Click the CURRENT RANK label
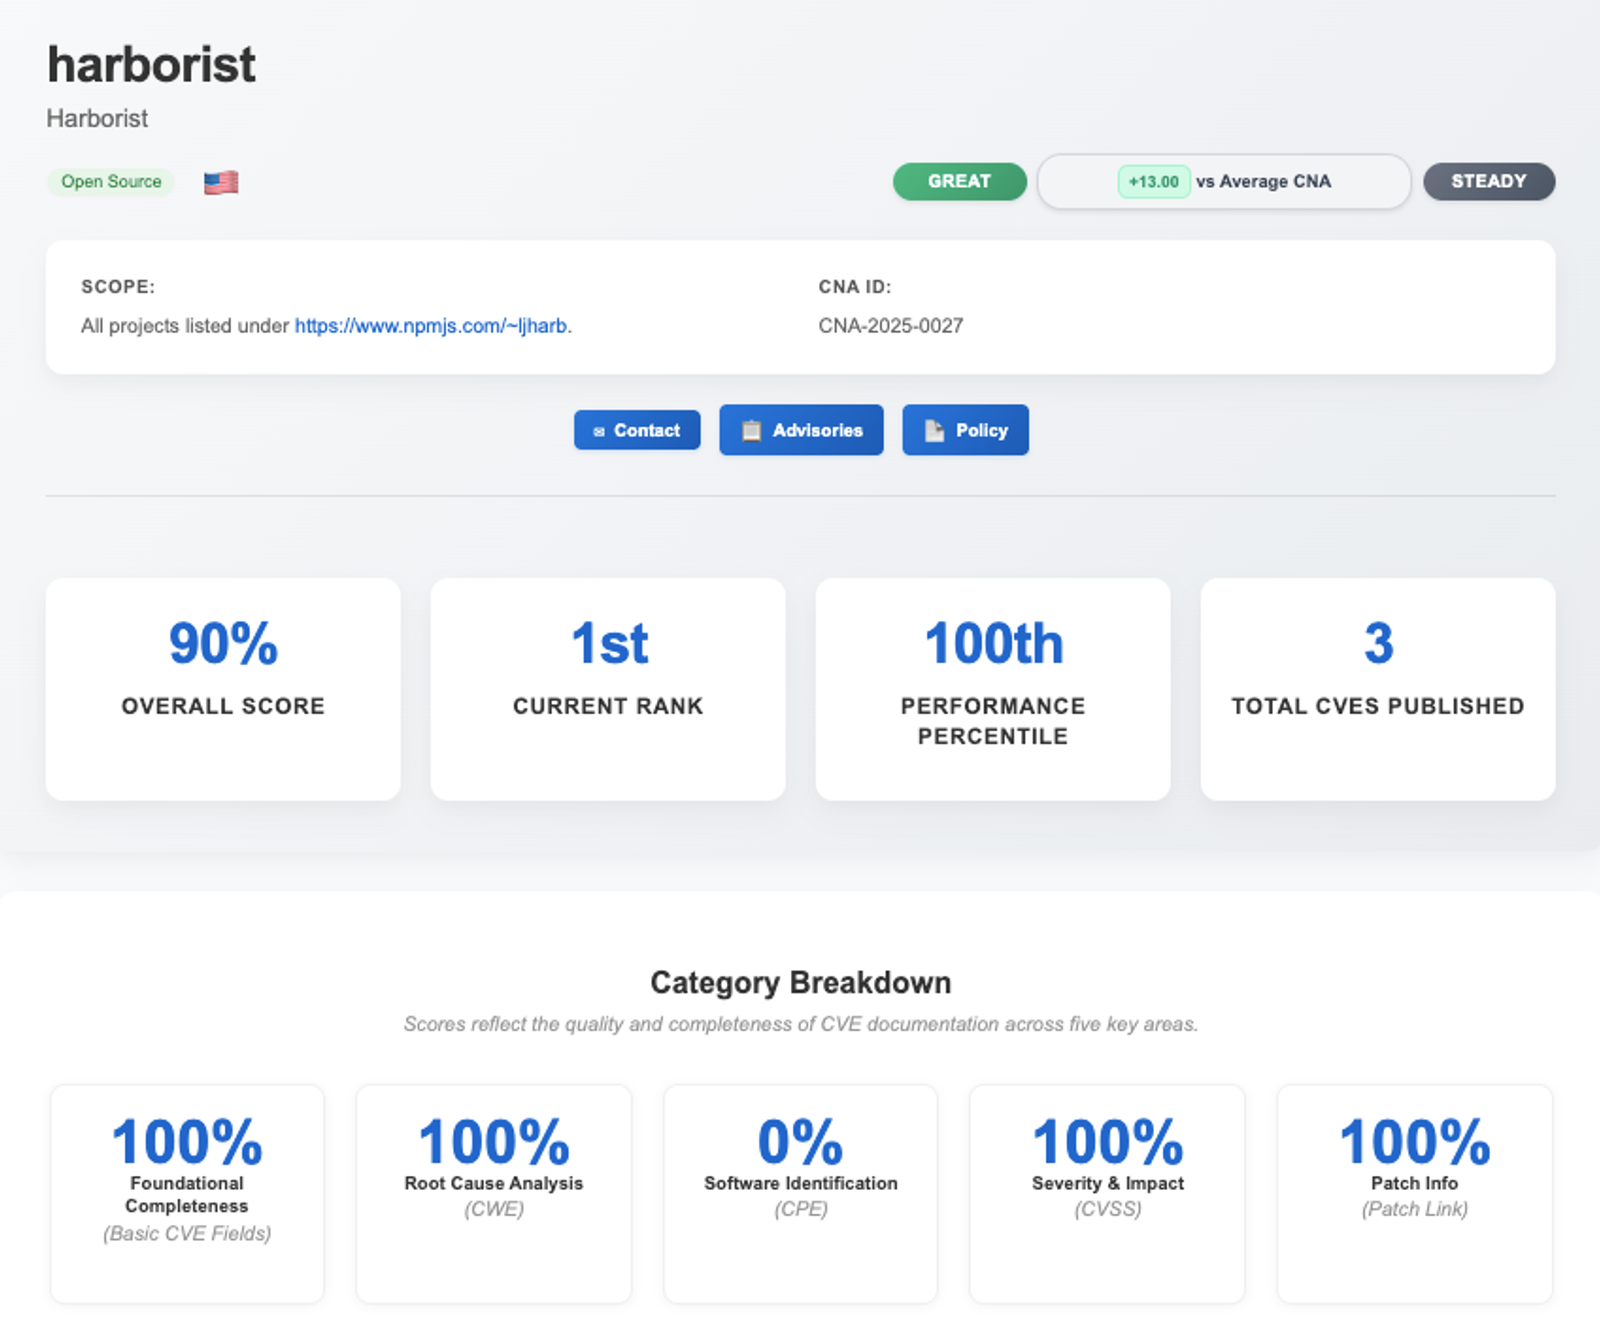Viewport: 1600px width, 1323px height. [x=608, y=706]
